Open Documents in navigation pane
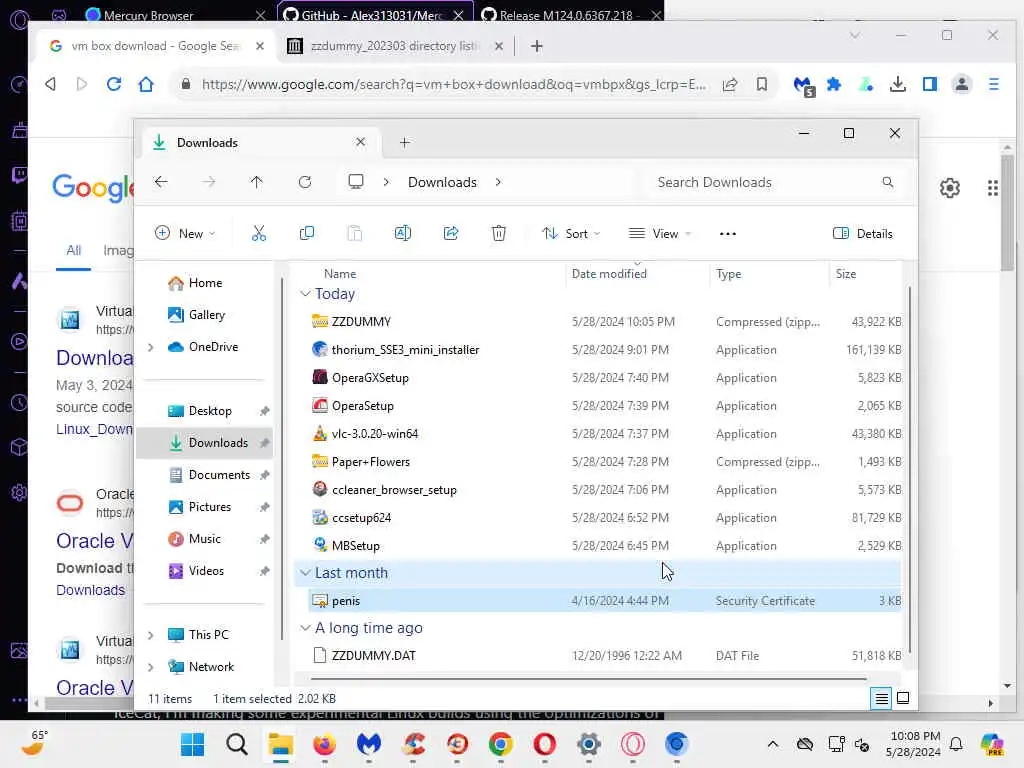1024x768 pixels. pos(219,475)
